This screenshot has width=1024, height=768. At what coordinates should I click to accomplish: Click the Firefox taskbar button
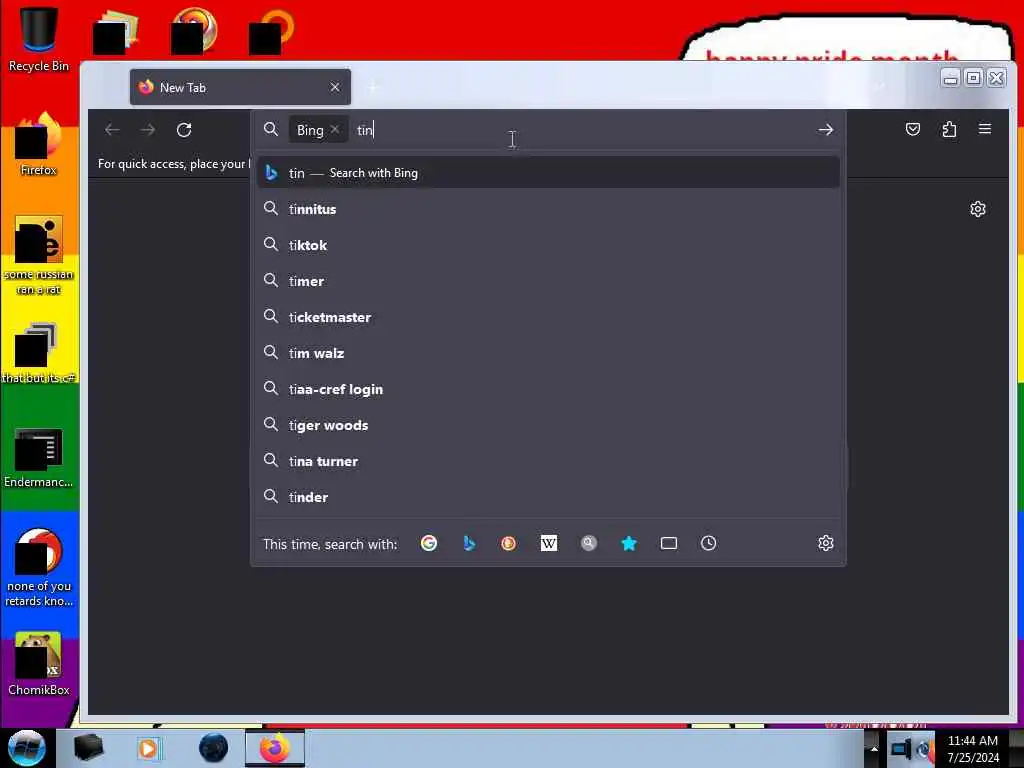pos(275,748)
